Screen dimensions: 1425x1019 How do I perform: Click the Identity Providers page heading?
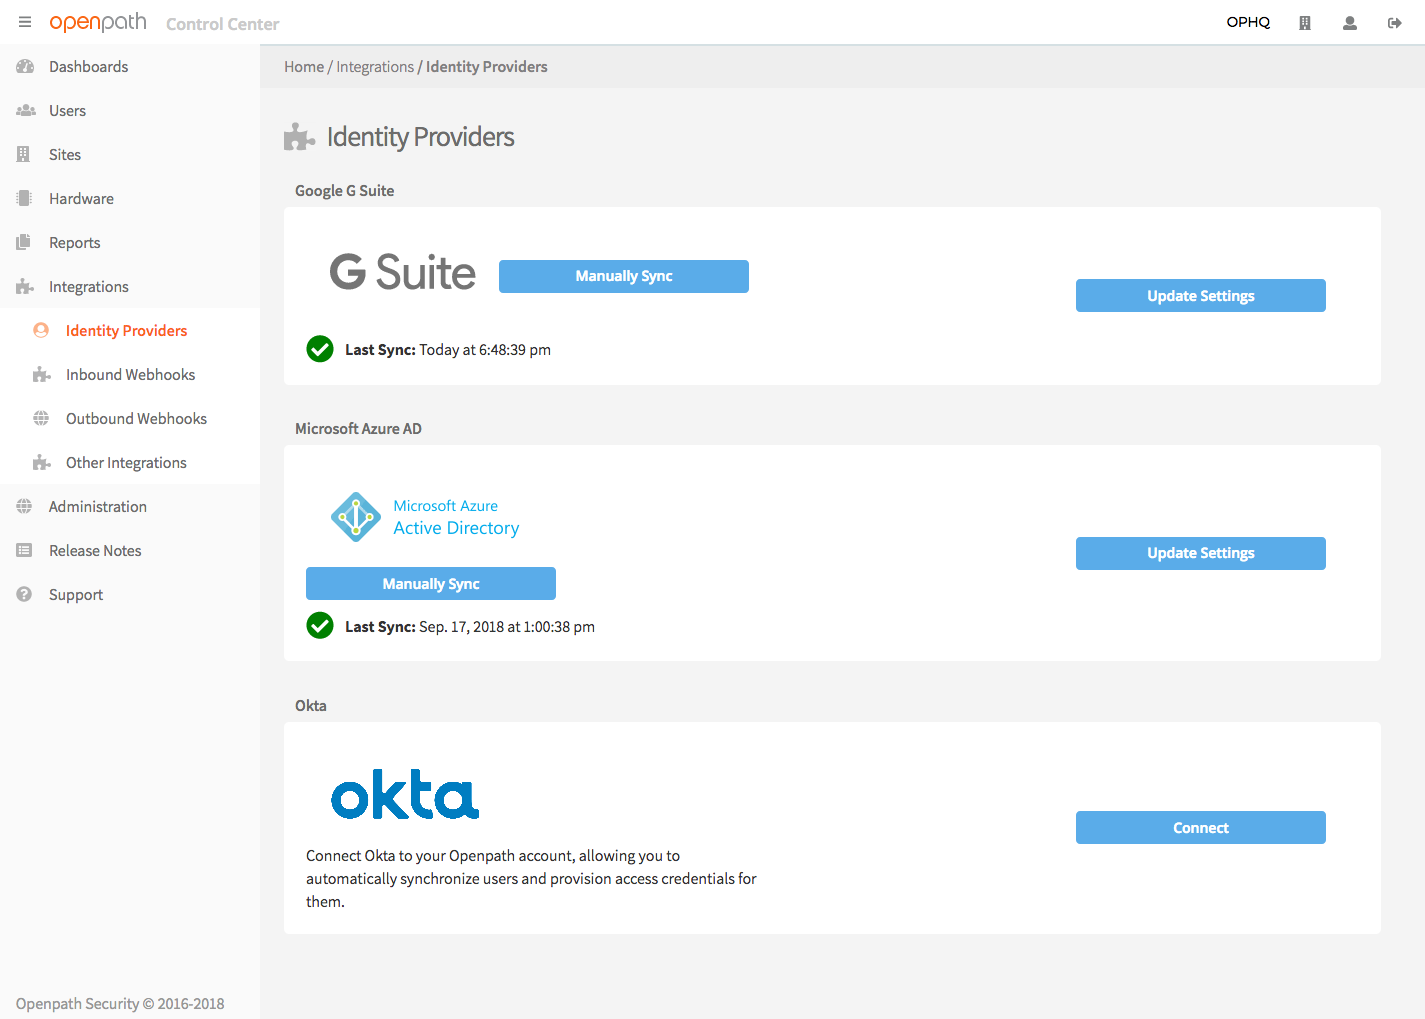click(421, 137)
